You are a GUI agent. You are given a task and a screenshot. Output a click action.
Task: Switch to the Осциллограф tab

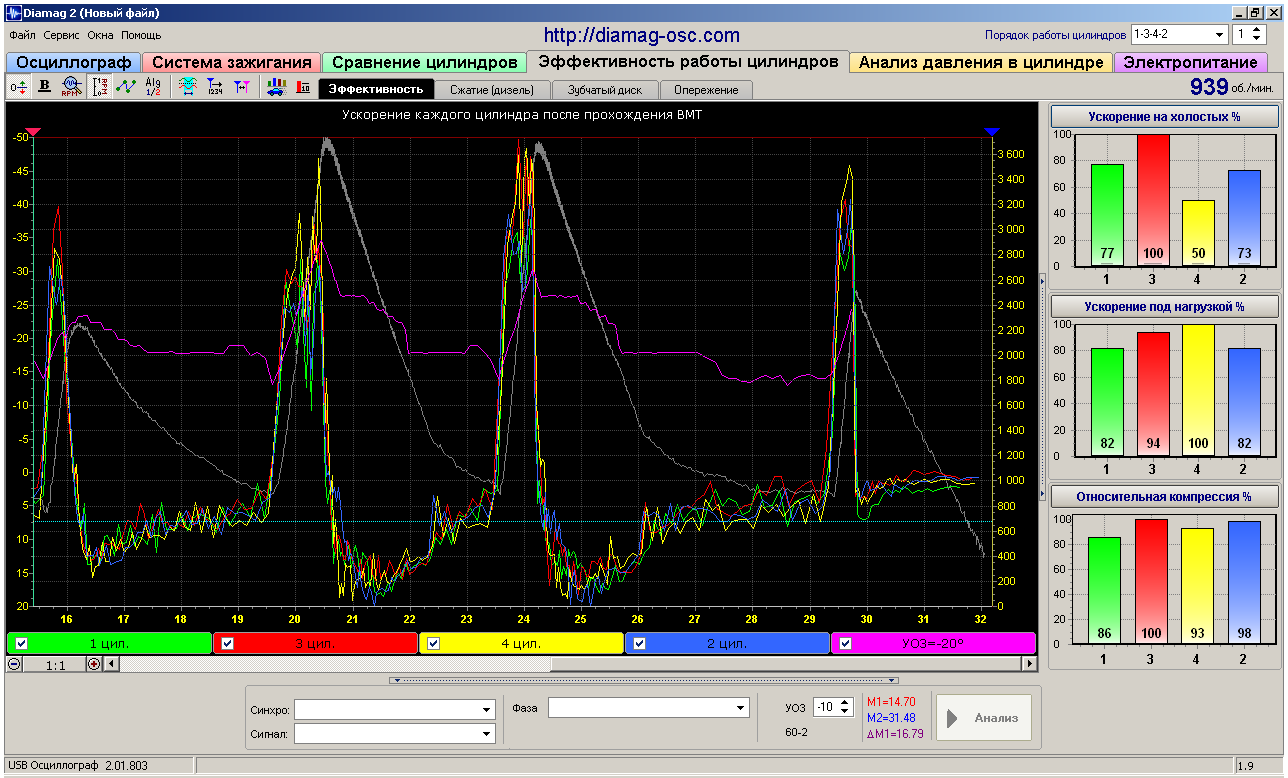tap(74, 62)
